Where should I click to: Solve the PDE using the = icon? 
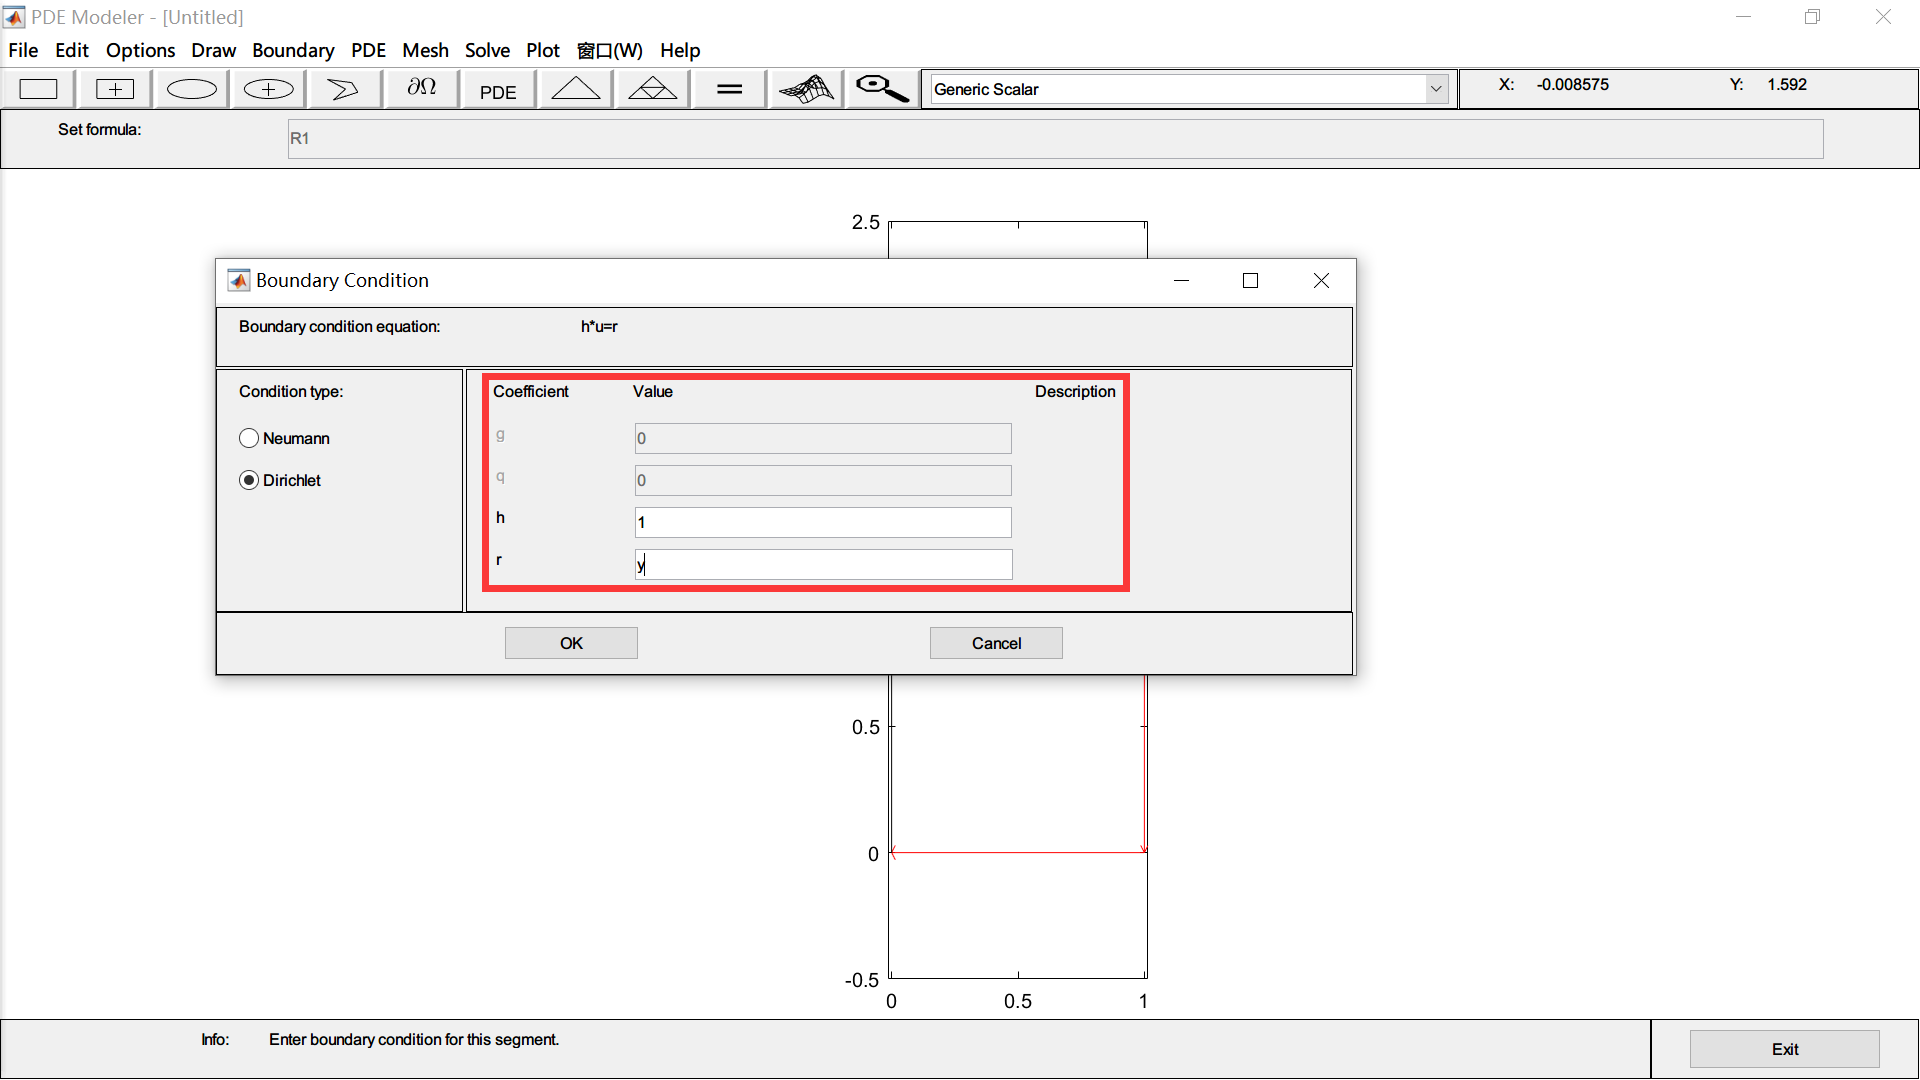(x=728, y=88)
